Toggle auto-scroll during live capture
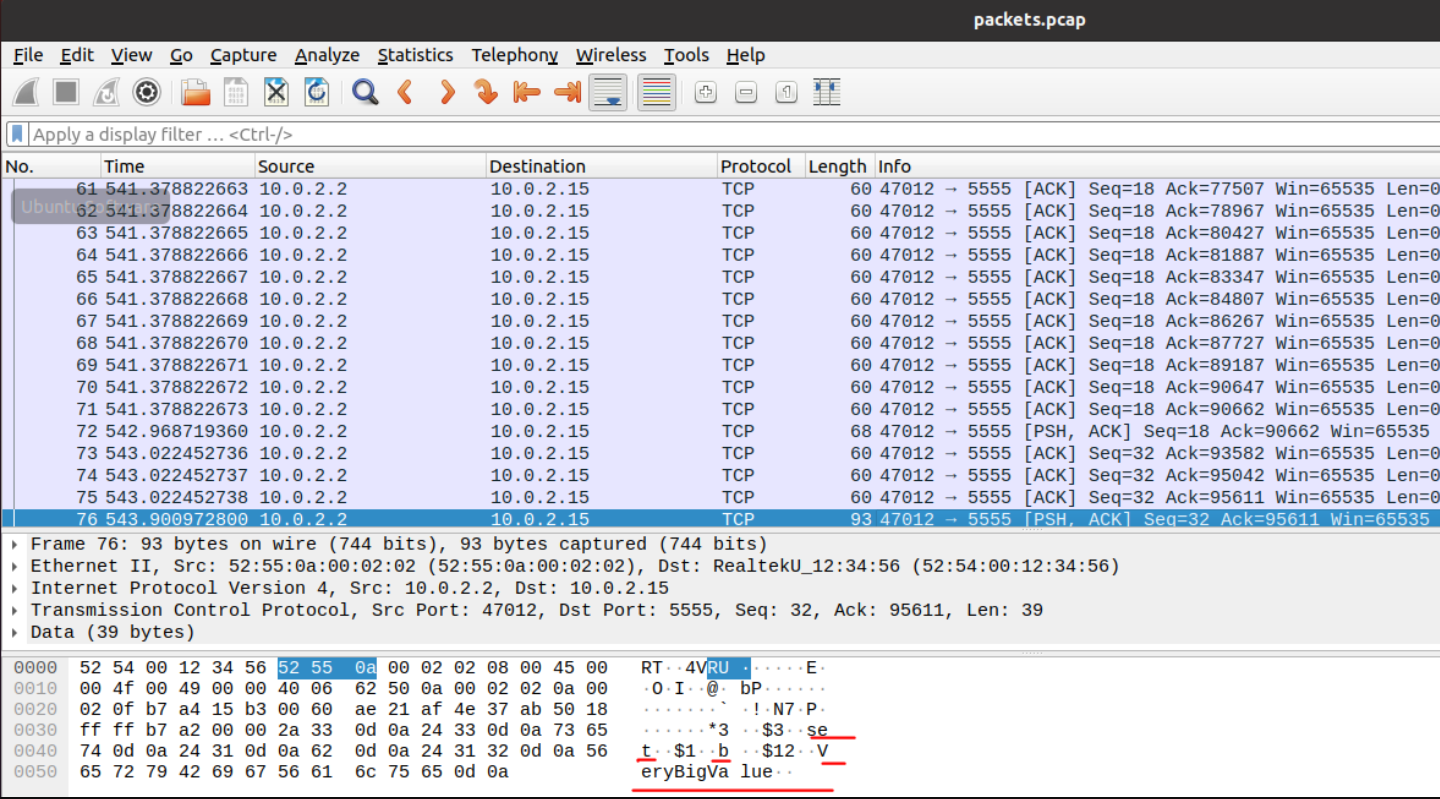 (x=607, y=93)
